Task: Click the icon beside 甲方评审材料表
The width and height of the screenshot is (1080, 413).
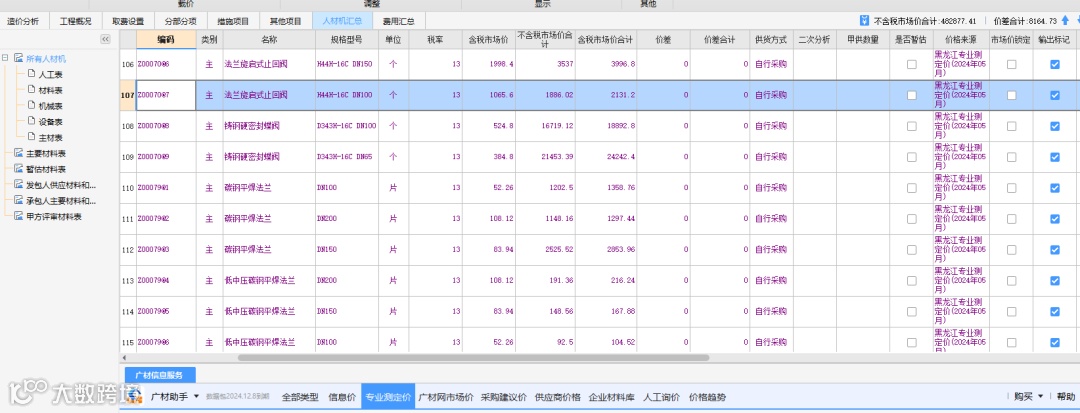Action: [x=19, y=216]
